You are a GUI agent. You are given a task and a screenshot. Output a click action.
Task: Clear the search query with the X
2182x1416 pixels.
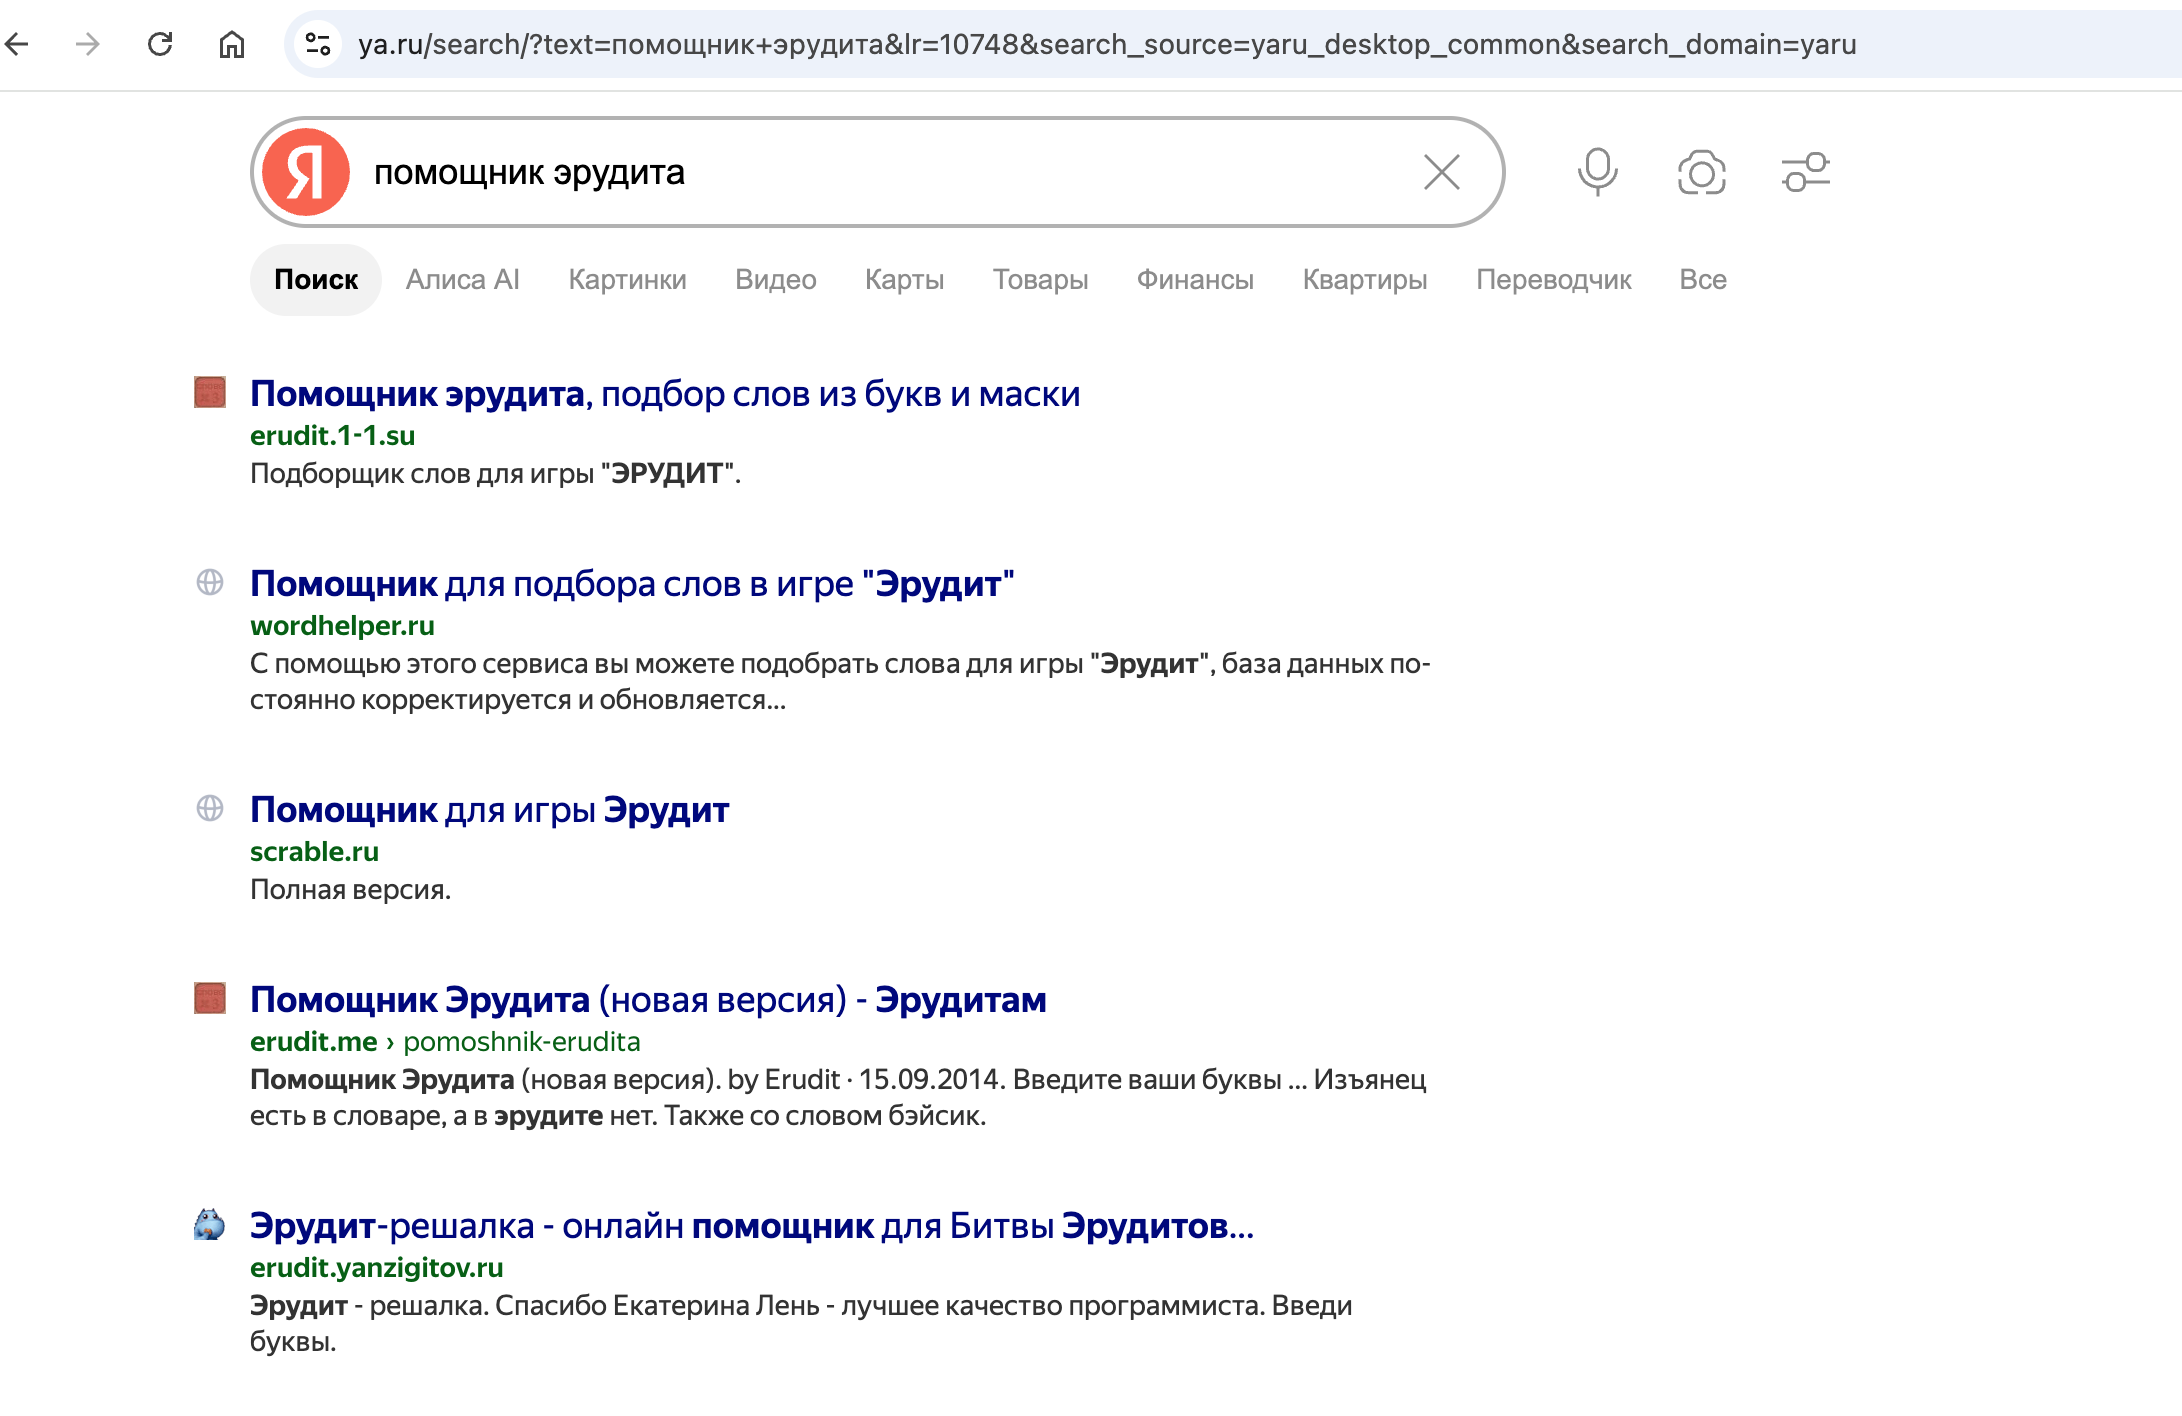point(1442,172)
